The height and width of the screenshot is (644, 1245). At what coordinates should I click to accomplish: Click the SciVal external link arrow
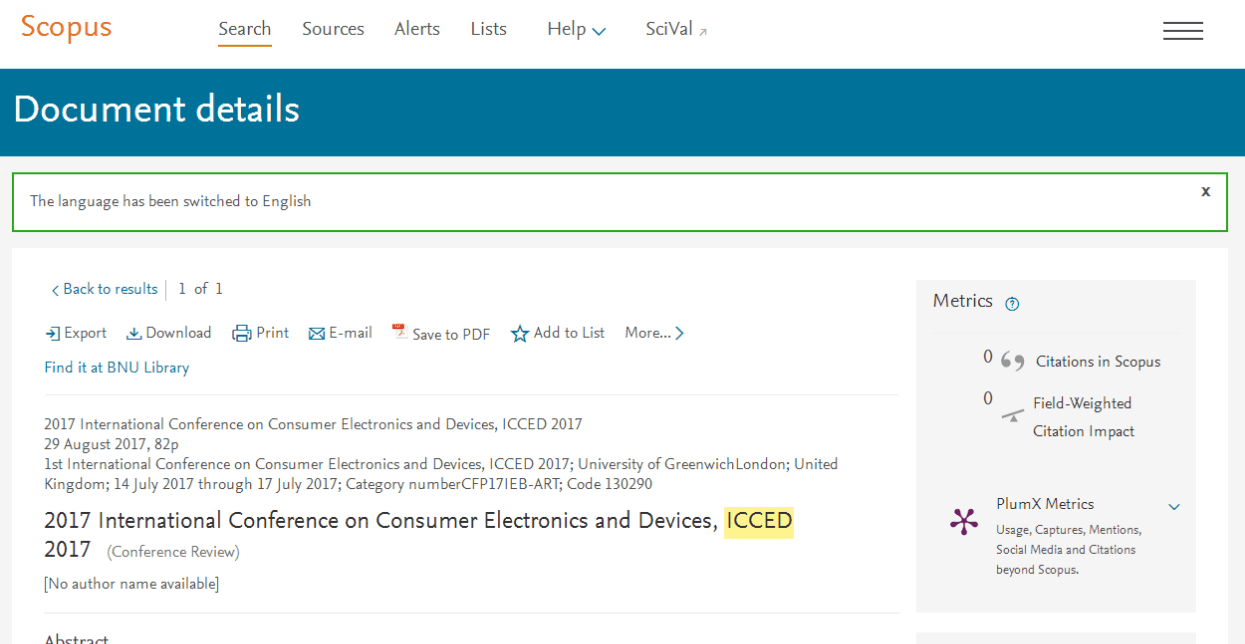[703, 33]
